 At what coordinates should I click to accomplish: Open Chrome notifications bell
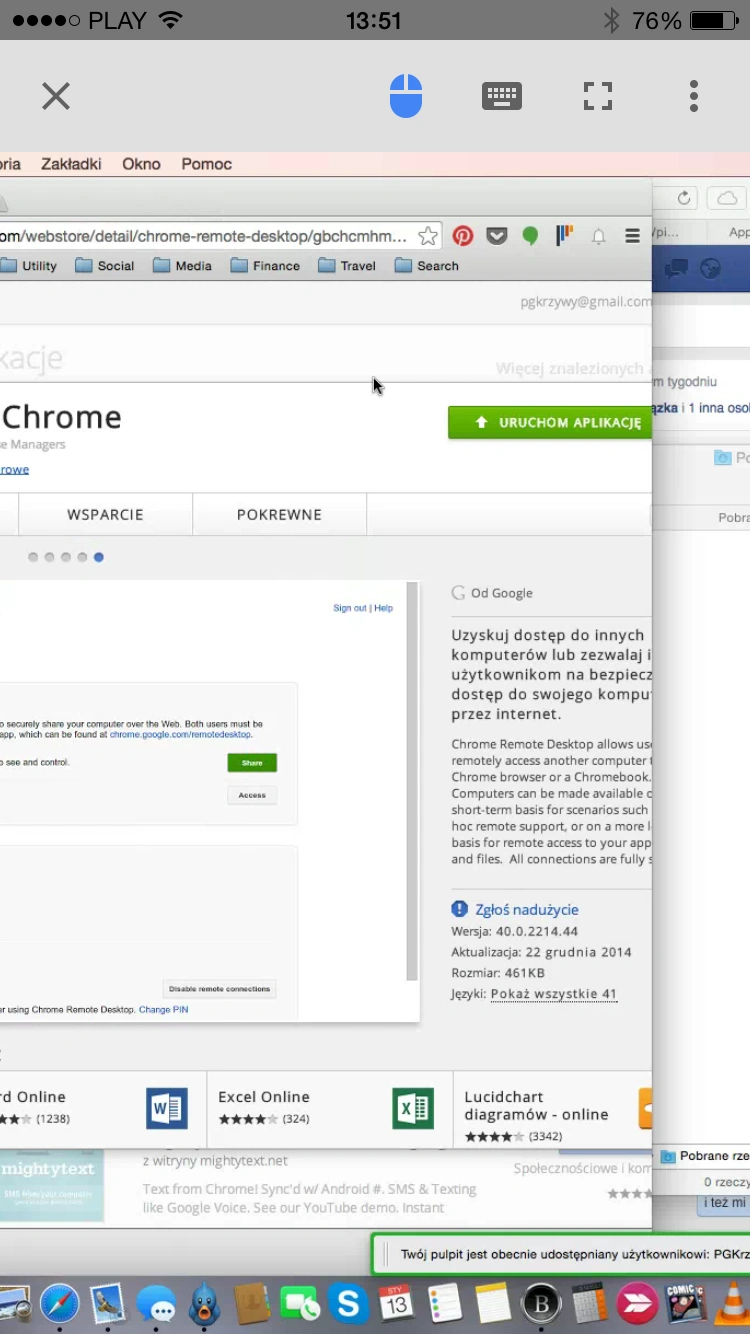[x=599, y=237]
